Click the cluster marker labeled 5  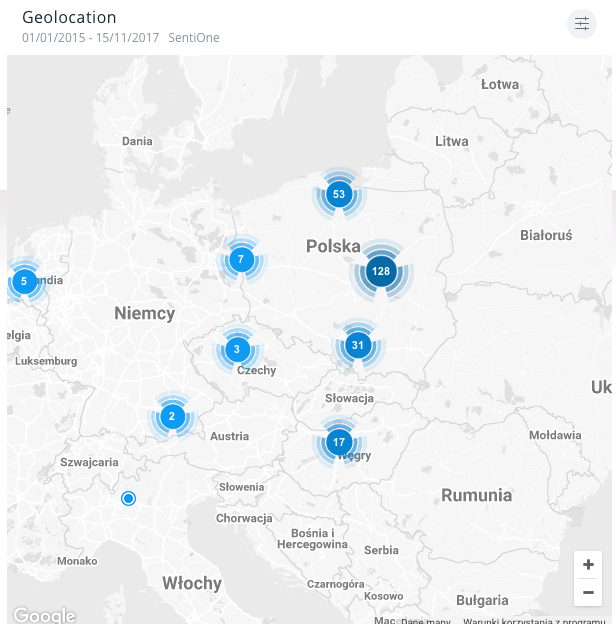pyautogui.click(x=24, y=281)
